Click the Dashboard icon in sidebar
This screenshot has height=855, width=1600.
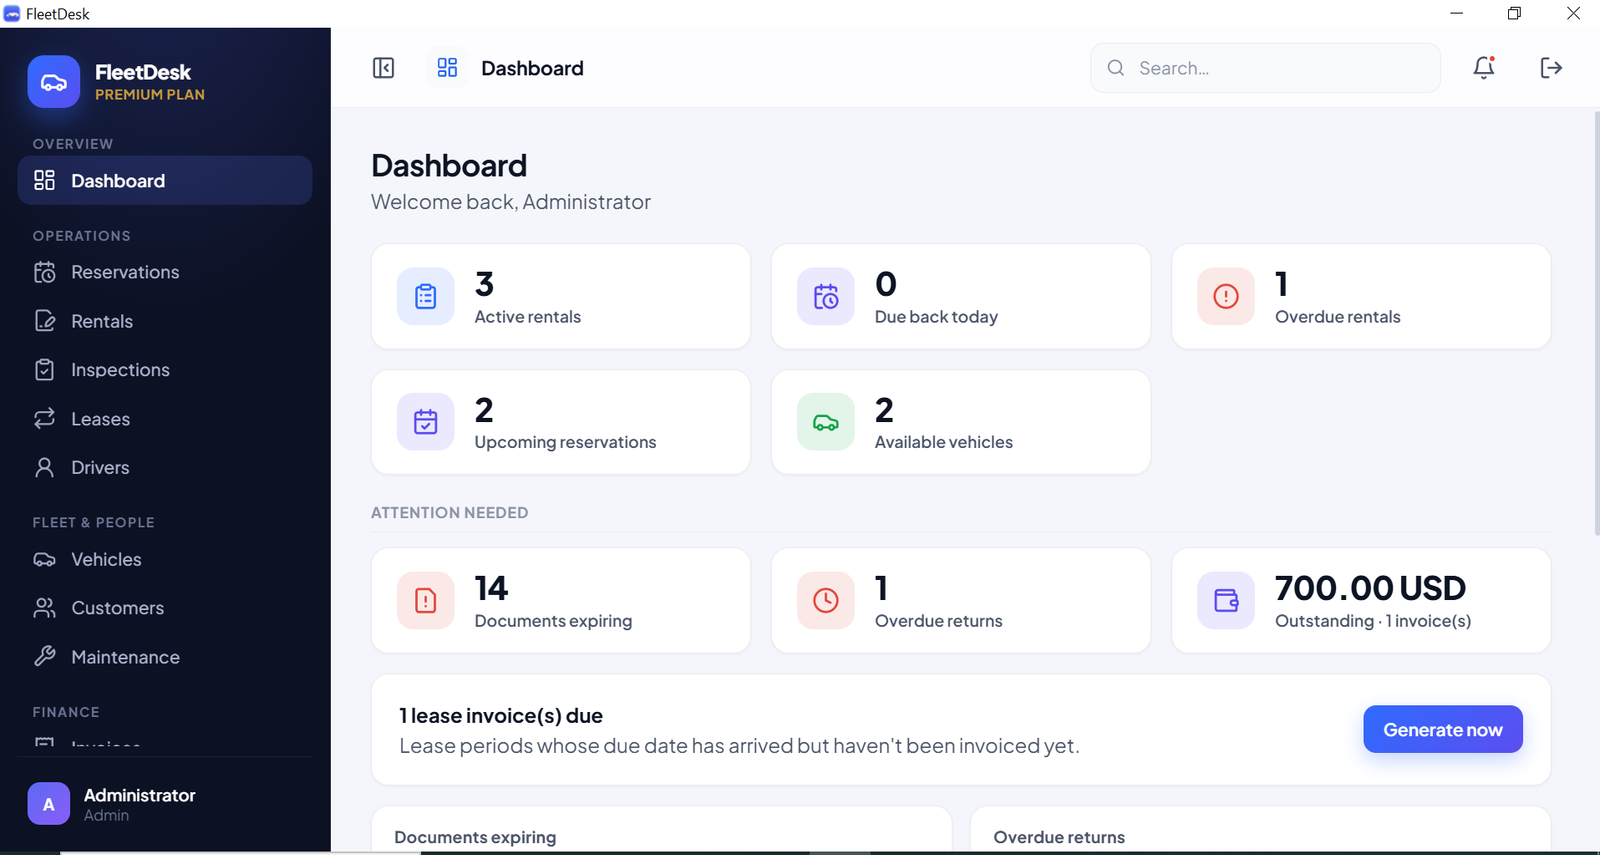(45, 180)
